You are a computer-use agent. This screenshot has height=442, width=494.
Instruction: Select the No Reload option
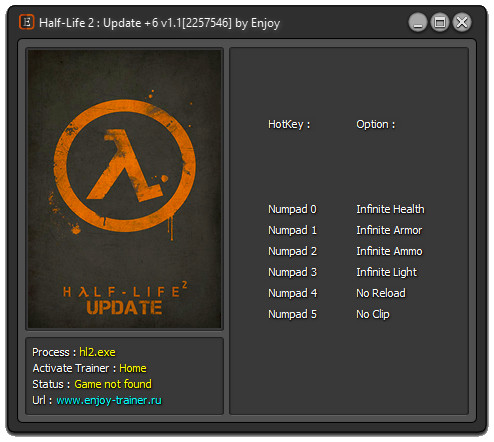tap(381, 293)
